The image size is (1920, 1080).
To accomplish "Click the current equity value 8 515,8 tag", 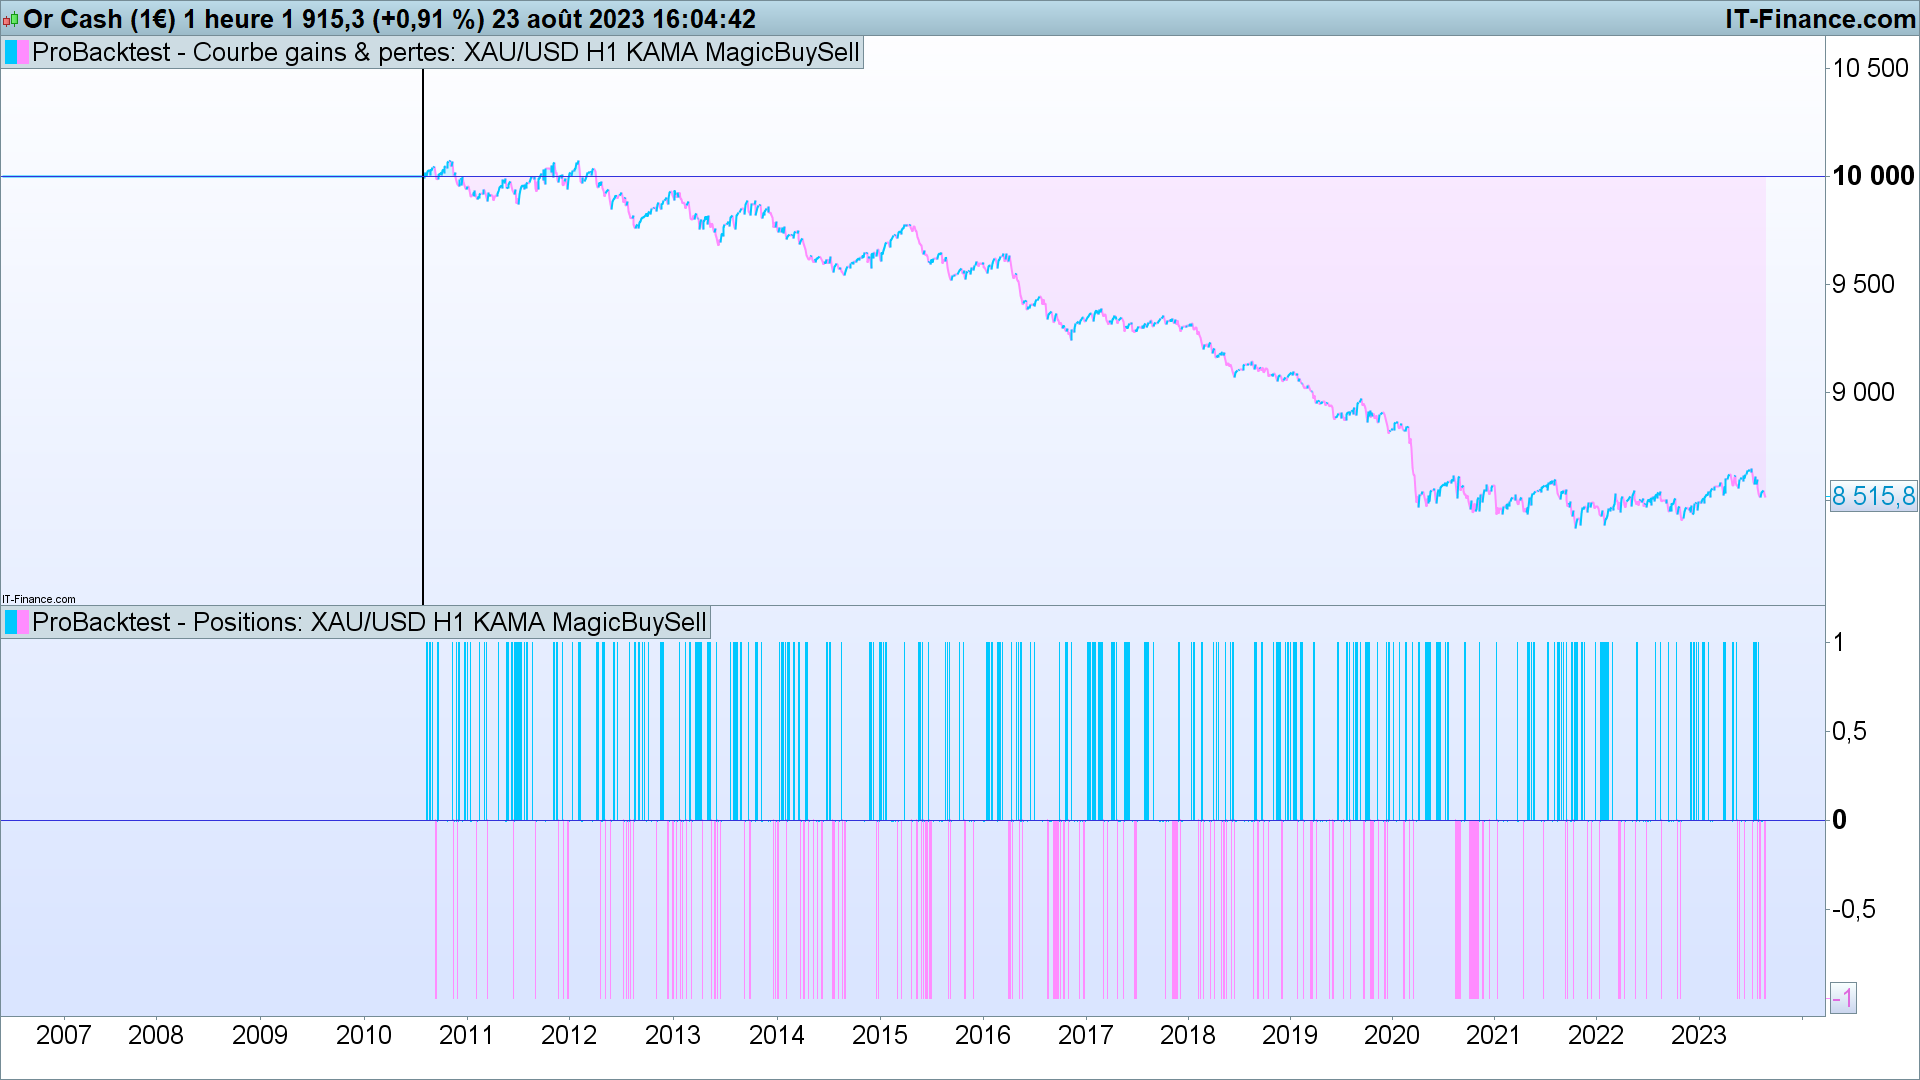I will (1873, 496).
